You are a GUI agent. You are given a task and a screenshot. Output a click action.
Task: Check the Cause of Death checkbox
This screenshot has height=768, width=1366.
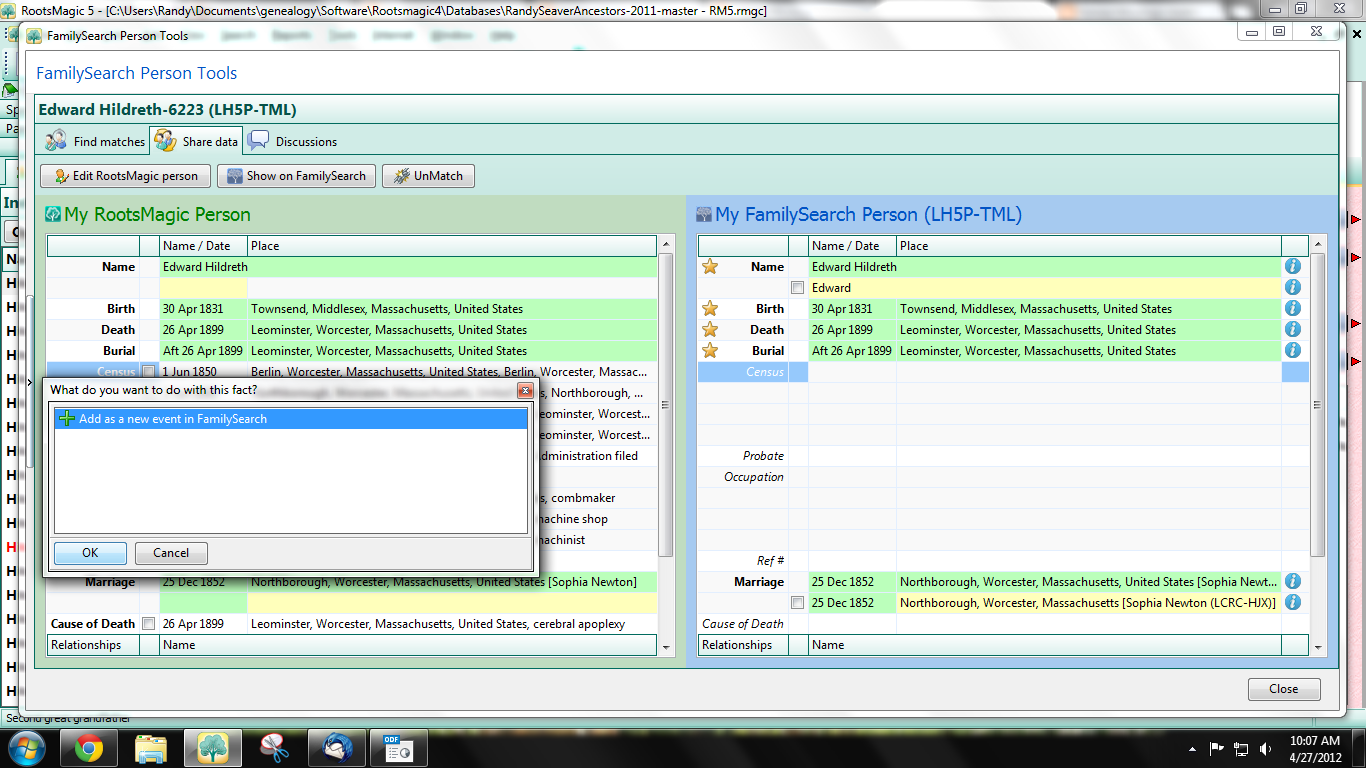click(149, 624)
